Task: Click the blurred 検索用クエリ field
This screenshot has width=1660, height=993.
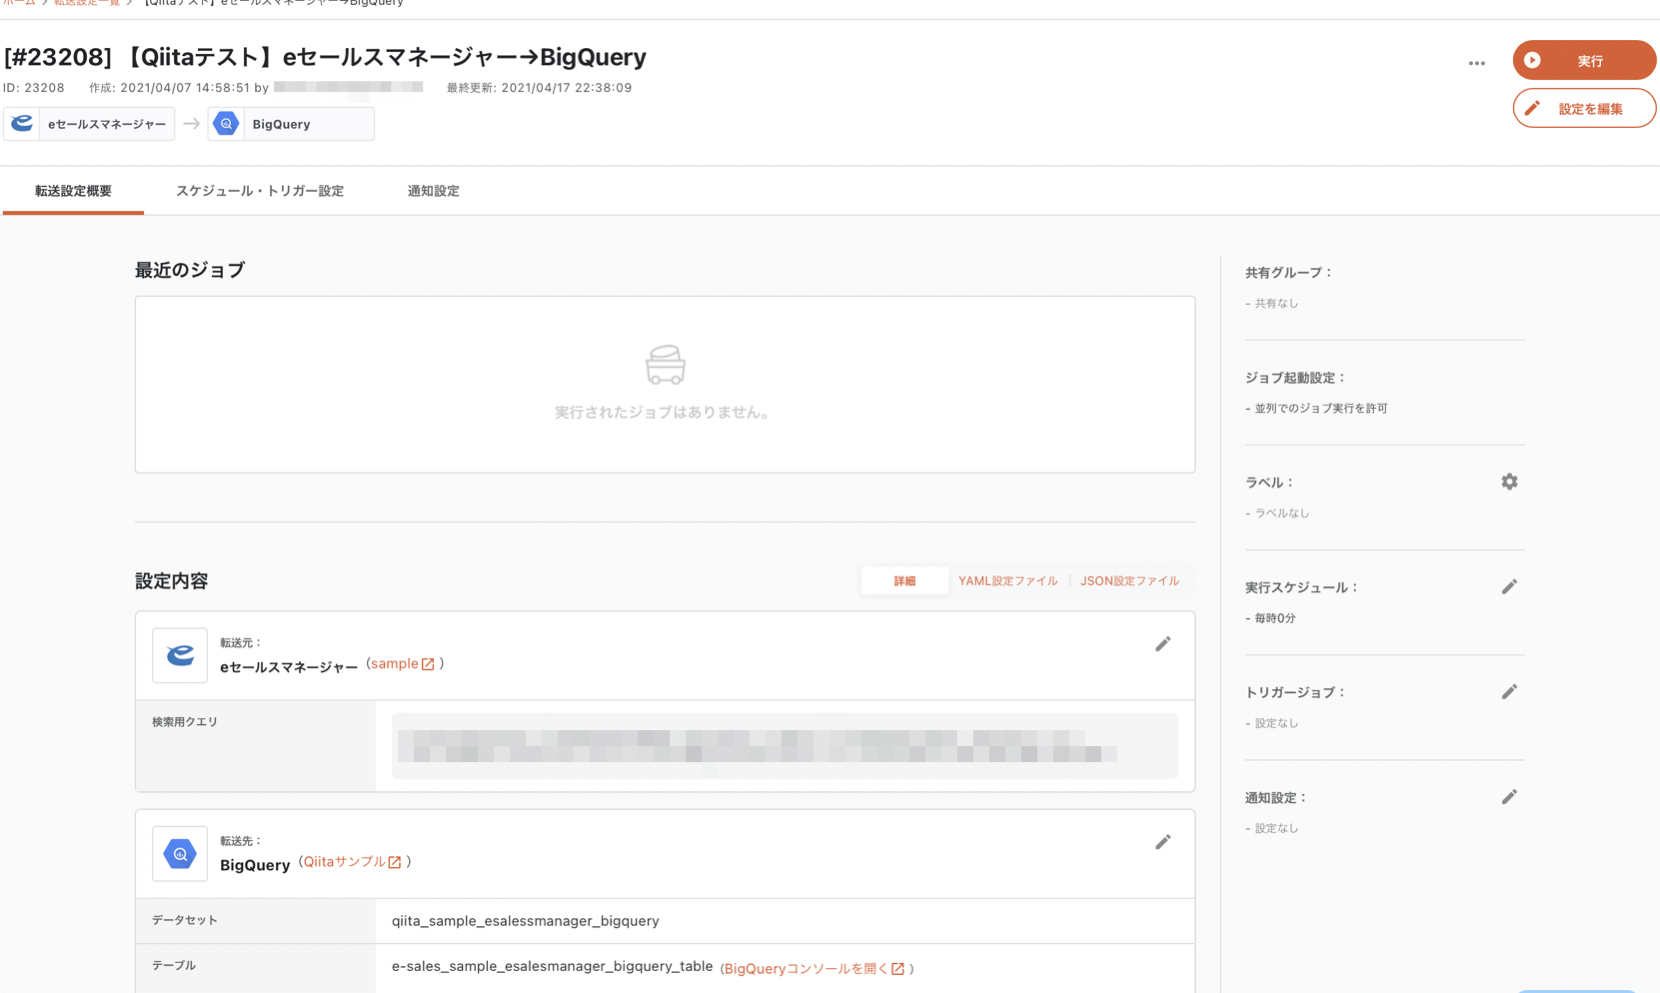Action: [x=785, y=746]
